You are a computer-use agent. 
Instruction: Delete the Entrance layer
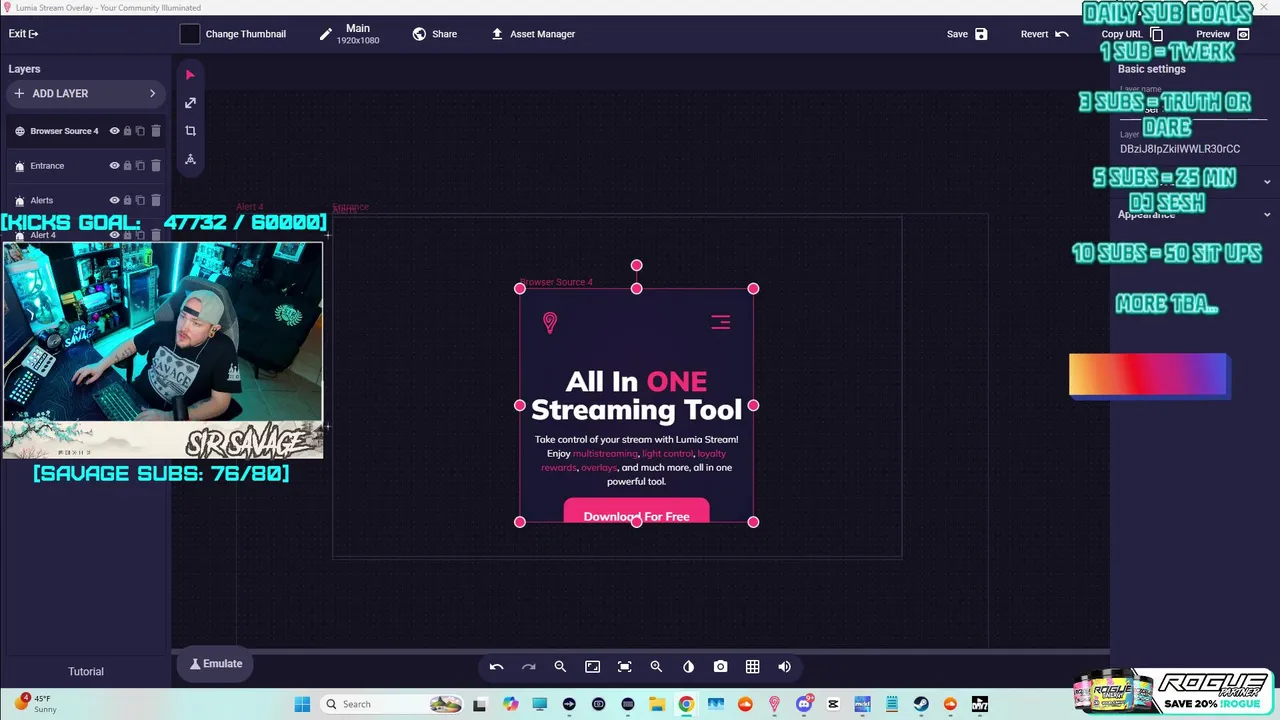coord(156,166)
